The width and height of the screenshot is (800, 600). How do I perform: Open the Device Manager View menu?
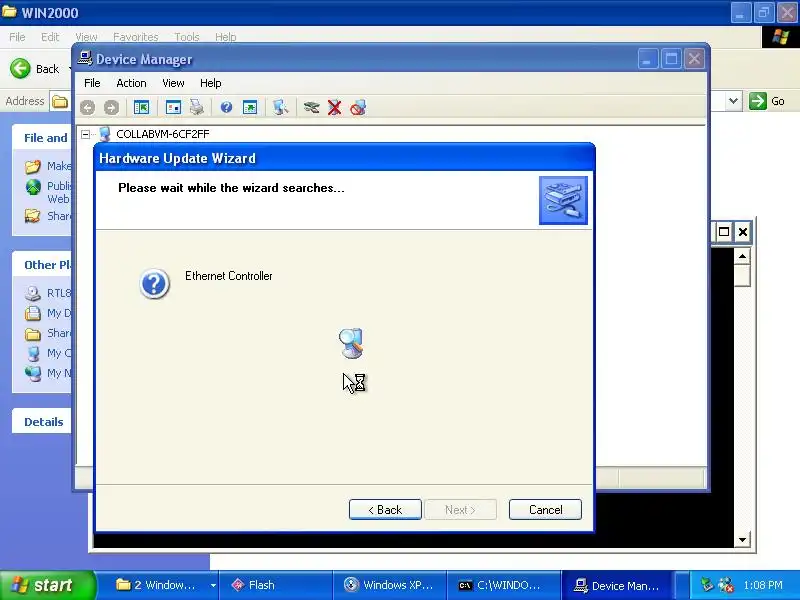pos(173,83)
